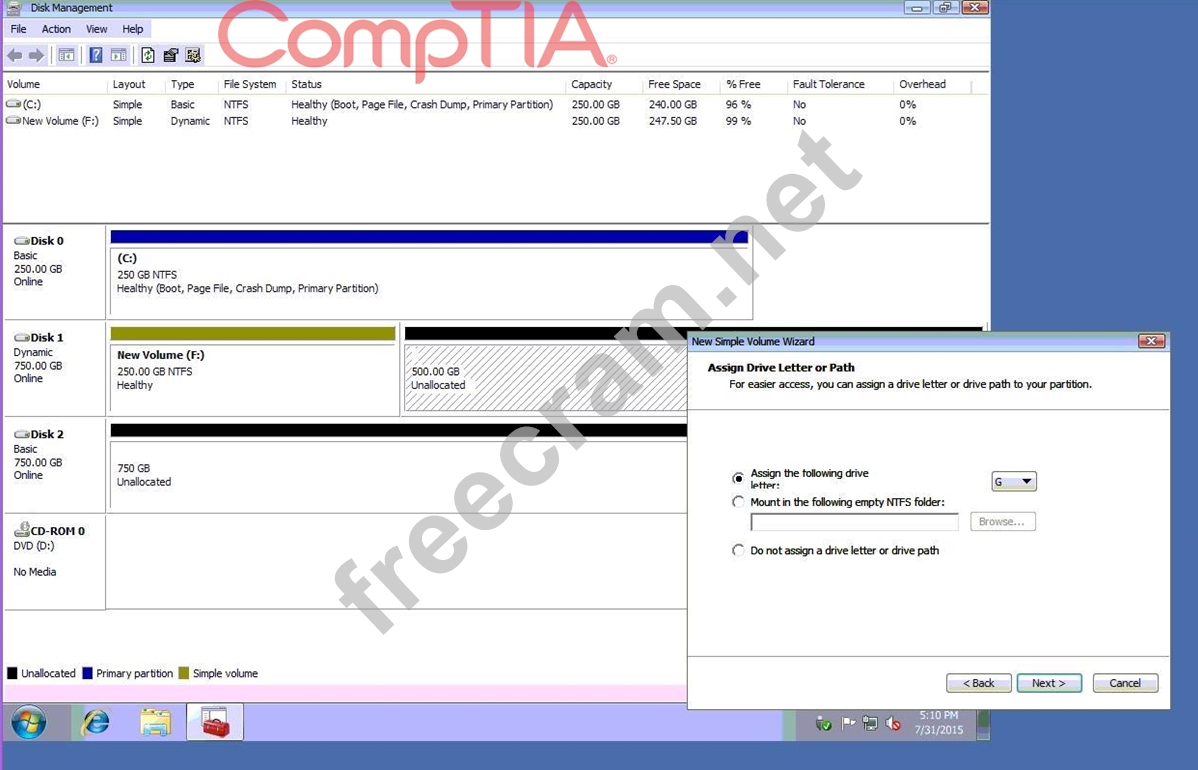Image resolution: width=1198 pixels, height=770 pixels.
Task: Click the Safely Remove Hardware tray icon
Action: click(x=823, y=723)
